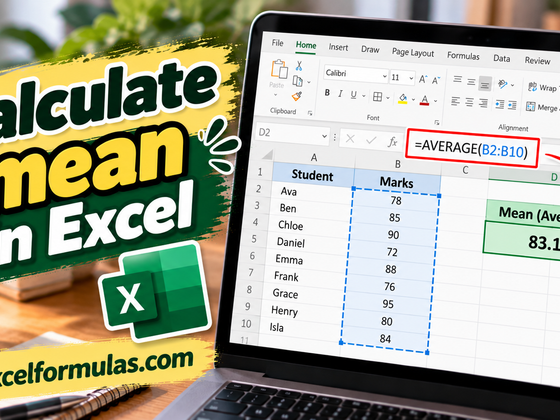Apply the red Font Color A
This screenshot has width=560, height=420.
424,100
